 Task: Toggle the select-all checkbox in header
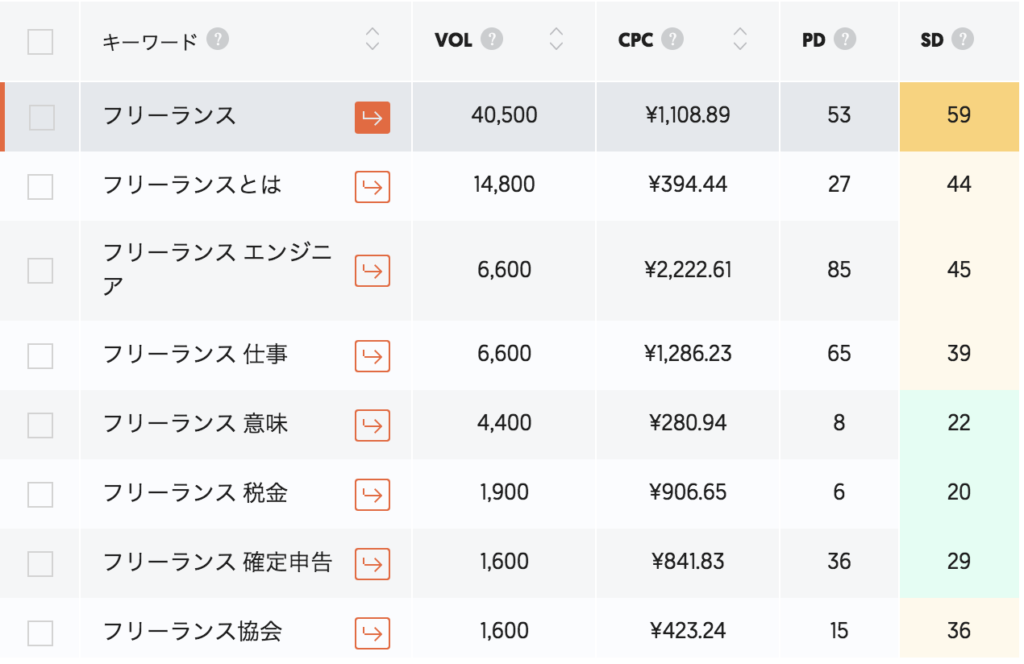(40, 42)
